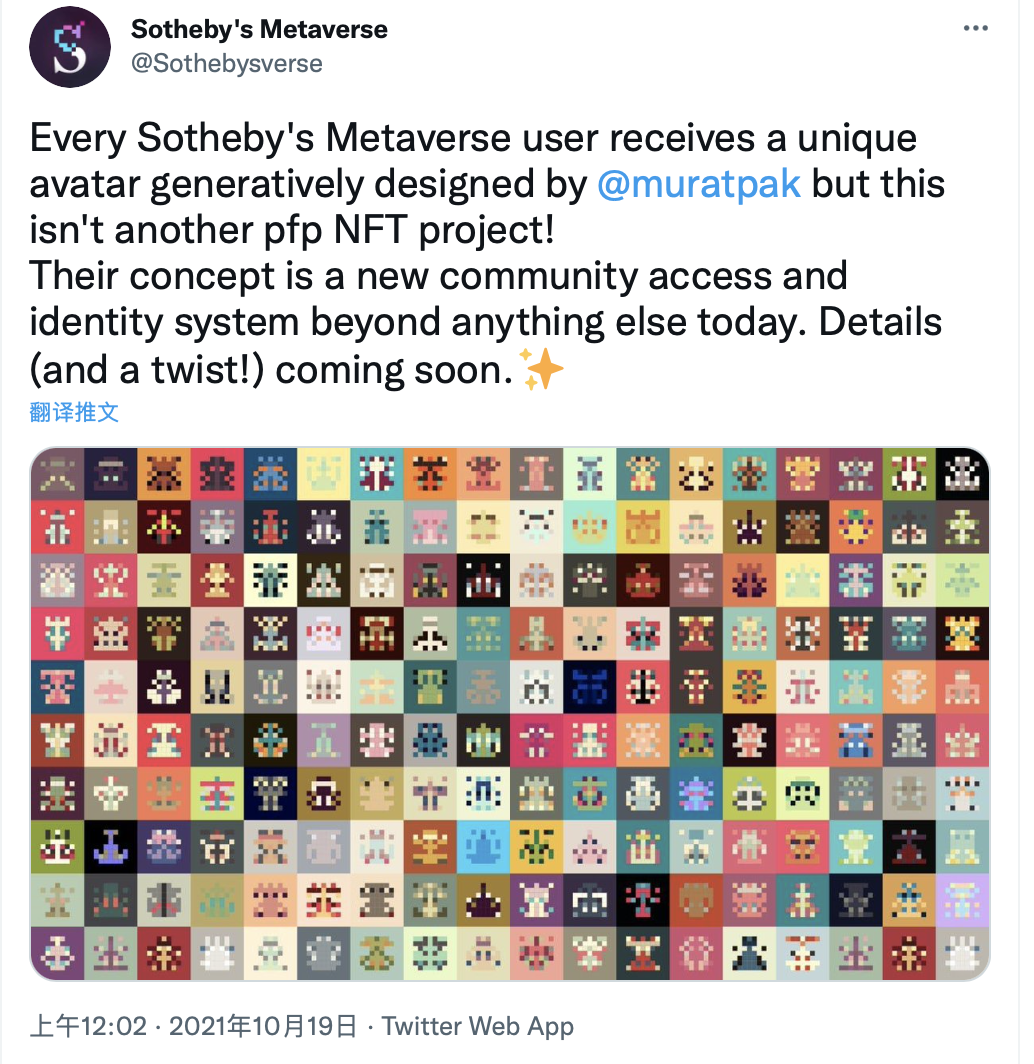Screen dimensions: 1034x1064
Task: Click the black-background avatar in top-right corner of grid
Action: coord(962,474)
